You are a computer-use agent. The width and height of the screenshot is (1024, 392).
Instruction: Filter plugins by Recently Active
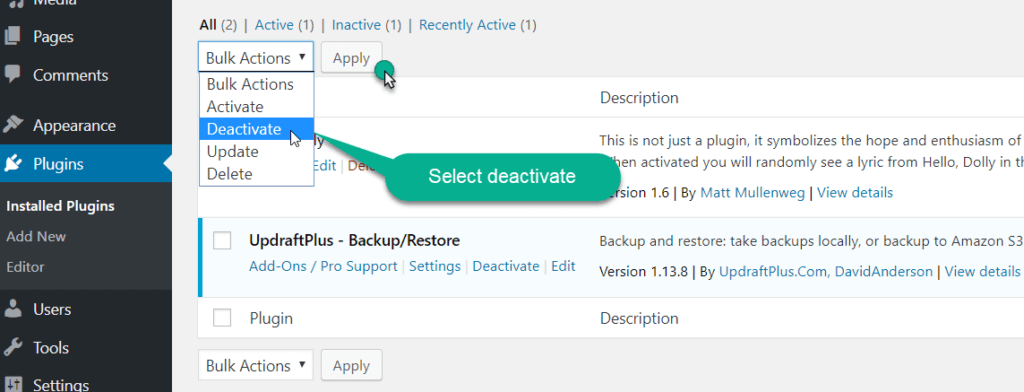coord(468,25)
